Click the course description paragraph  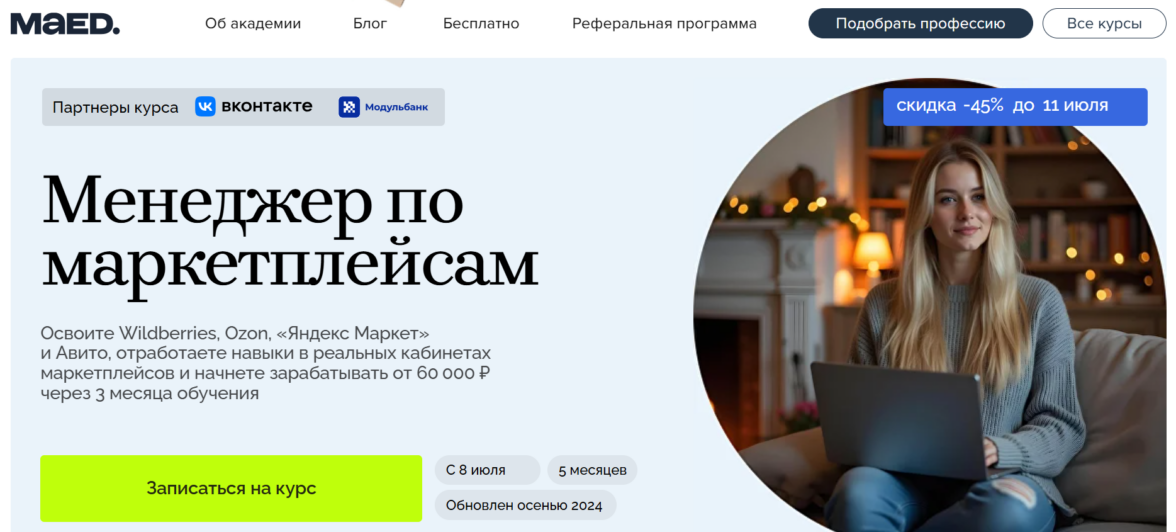[x=266, y=363]
